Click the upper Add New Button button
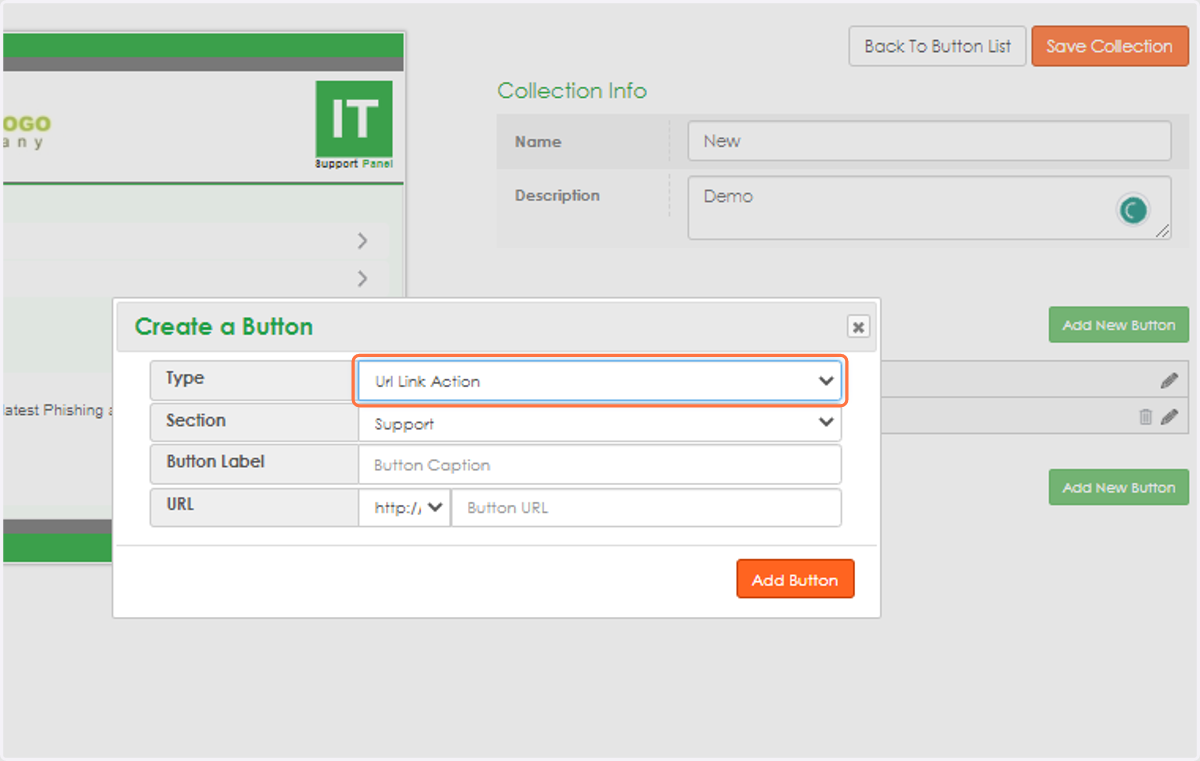 [1119, 325]
